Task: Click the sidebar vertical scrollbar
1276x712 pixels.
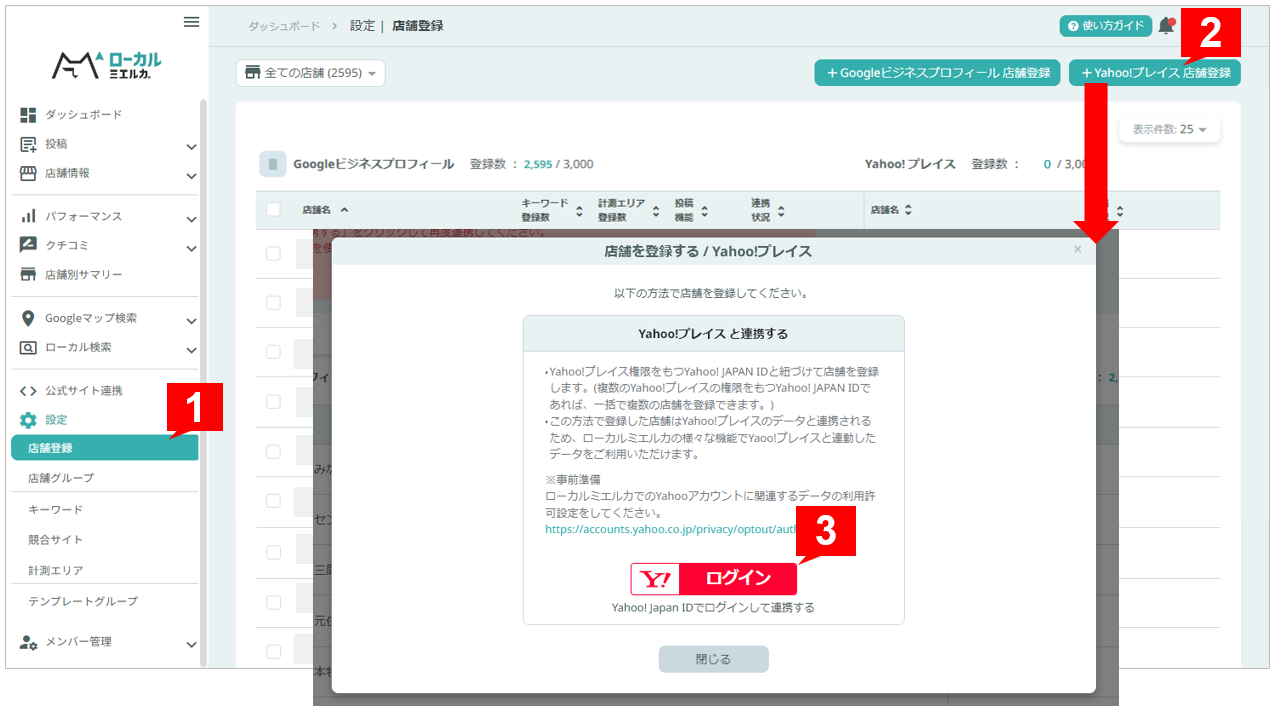Action: 203,380
